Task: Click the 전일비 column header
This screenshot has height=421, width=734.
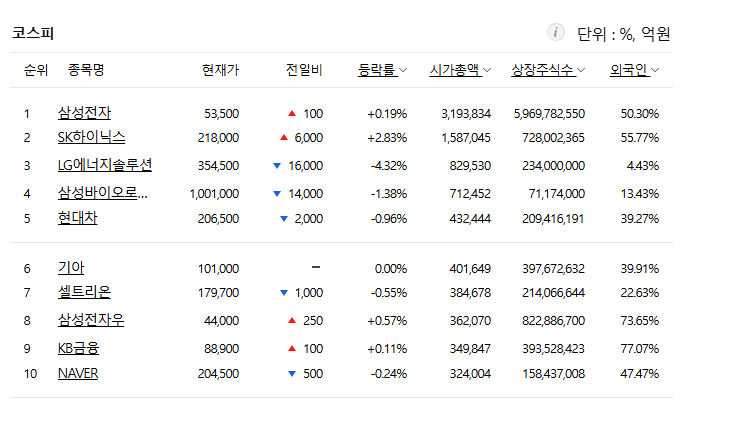Action: pyautogui.click(x=304, y=70)
